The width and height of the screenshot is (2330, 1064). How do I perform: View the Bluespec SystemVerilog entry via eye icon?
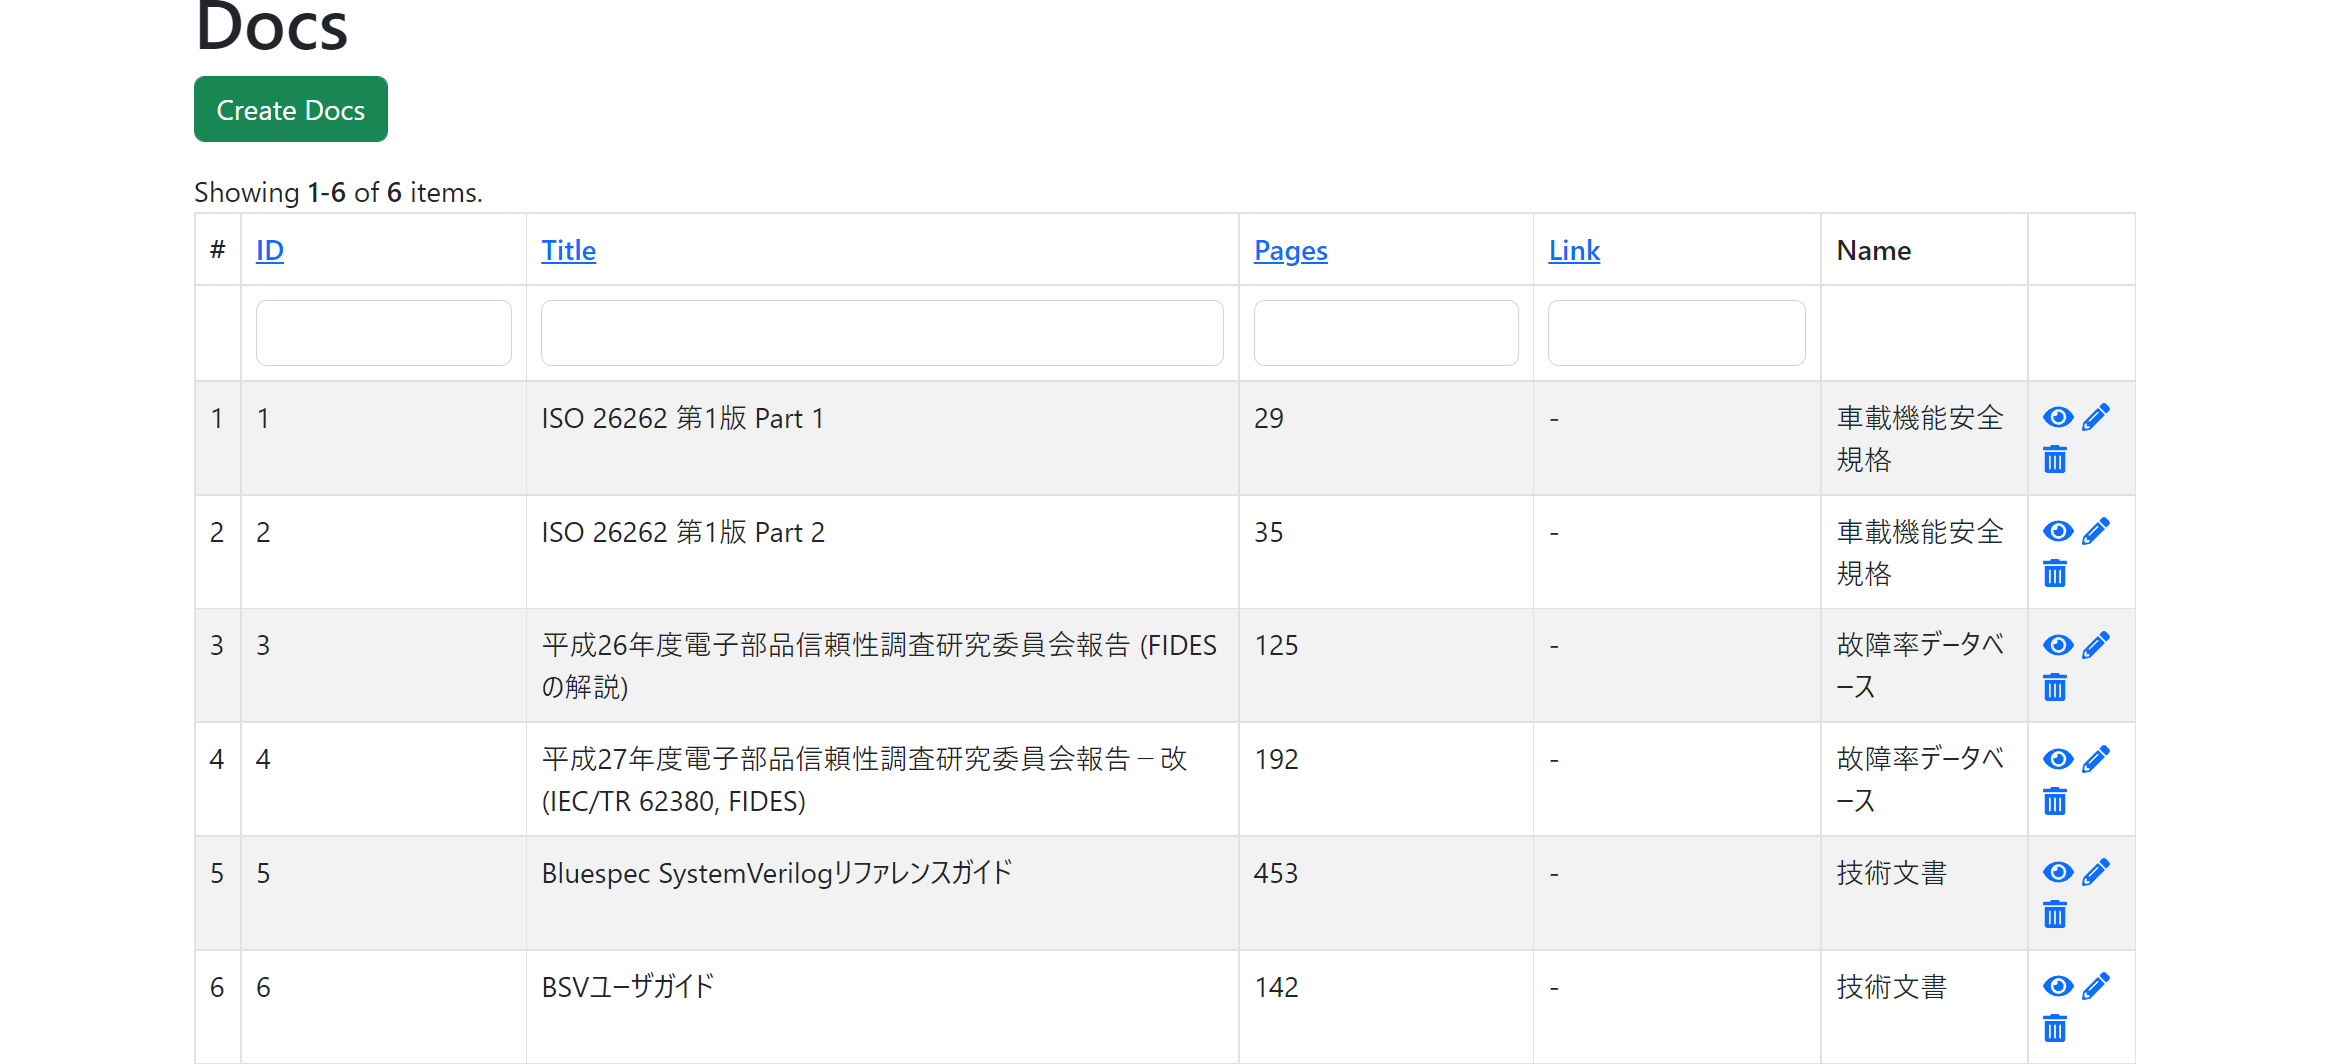[2057, 872]
